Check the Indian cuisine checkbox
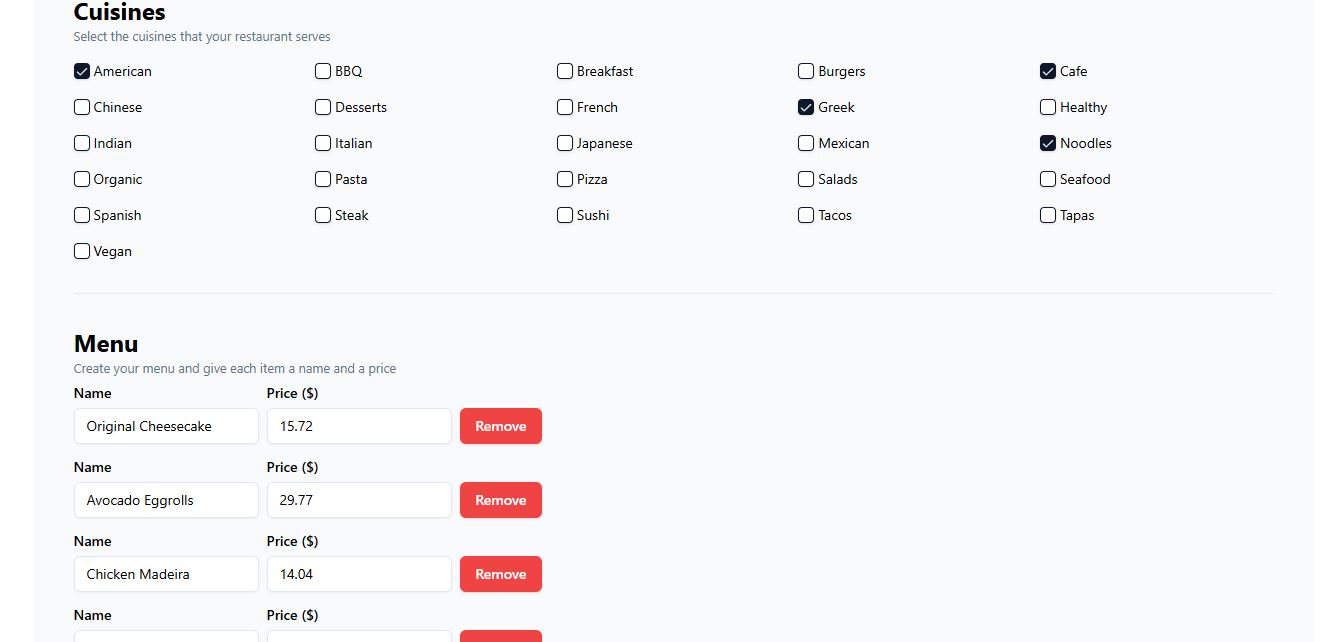1334x642 pixels. click(x=82, y=143)
